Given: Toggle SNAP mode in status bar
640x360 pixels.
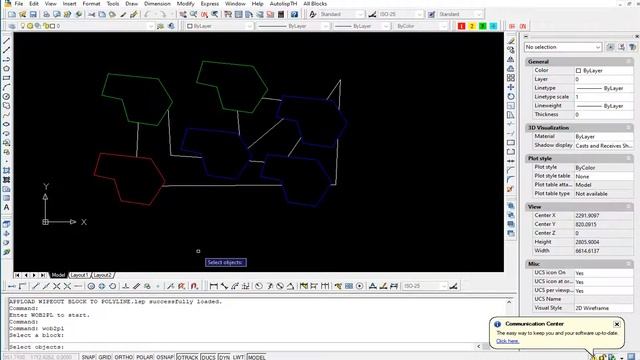Looking at the screenshot, I should tap(88, 357).
